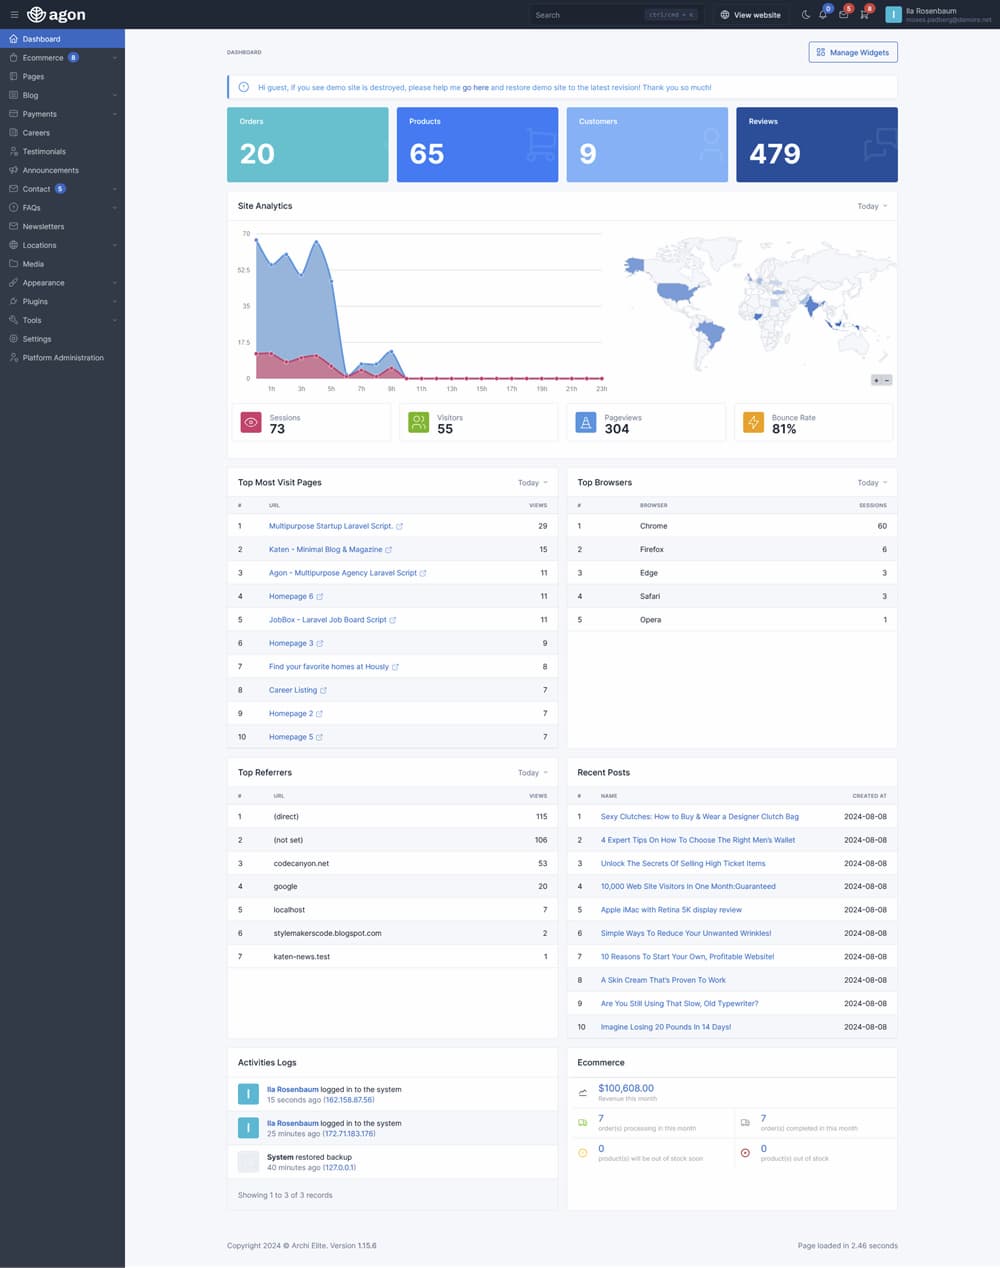
Task: Click IP address 172.71.183.176 link
Action: 349,1133
